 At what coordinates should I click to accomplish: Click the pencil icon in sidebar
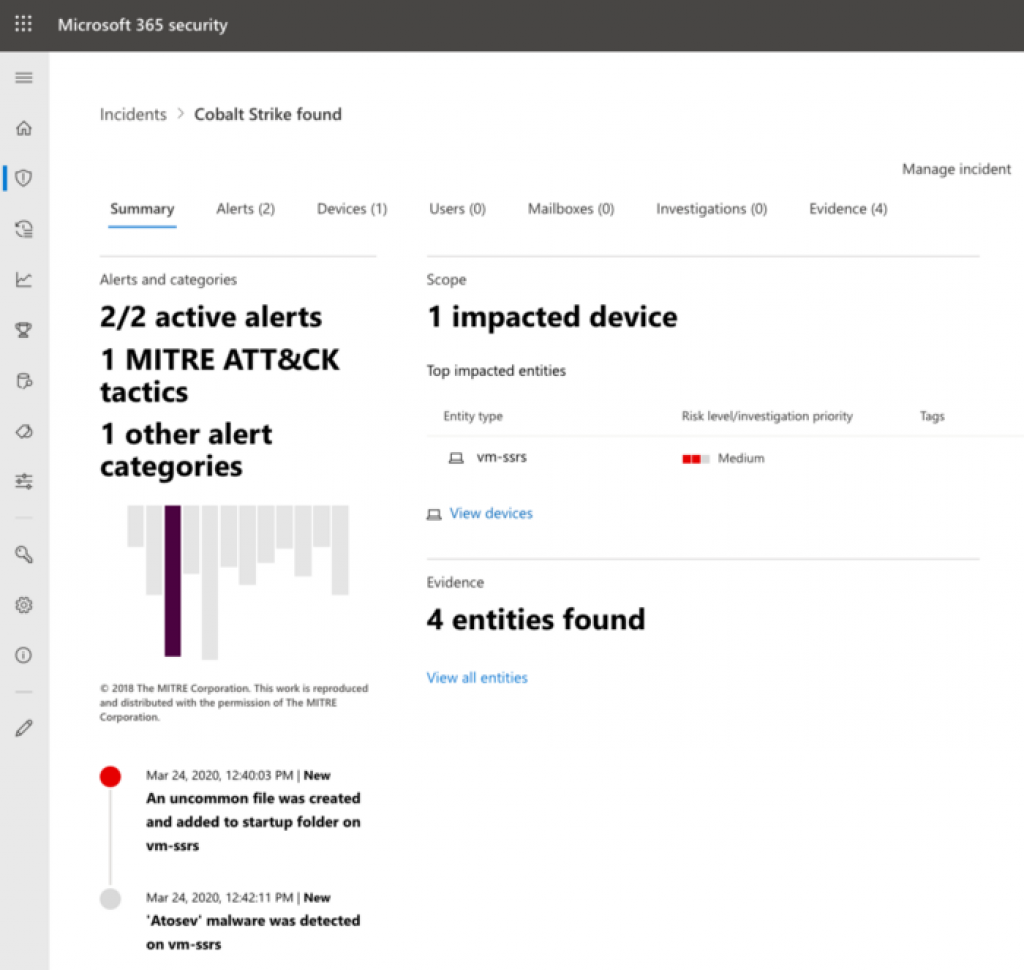coord(24,728)
